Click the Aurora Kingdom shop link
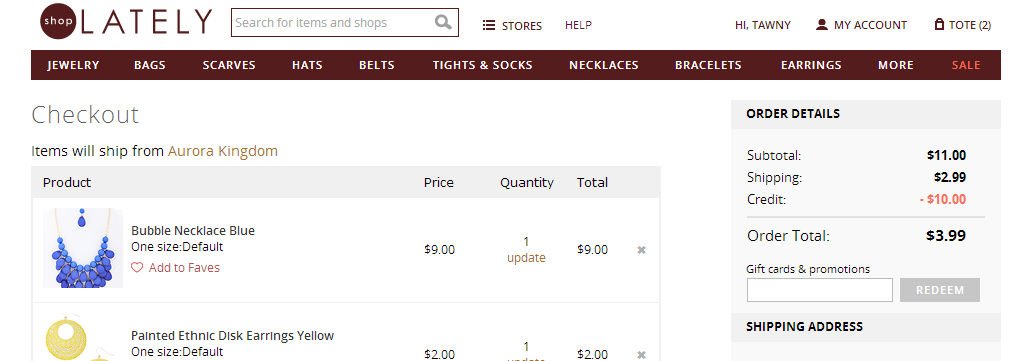This screenshot has width=1016, height=361. 223,151
